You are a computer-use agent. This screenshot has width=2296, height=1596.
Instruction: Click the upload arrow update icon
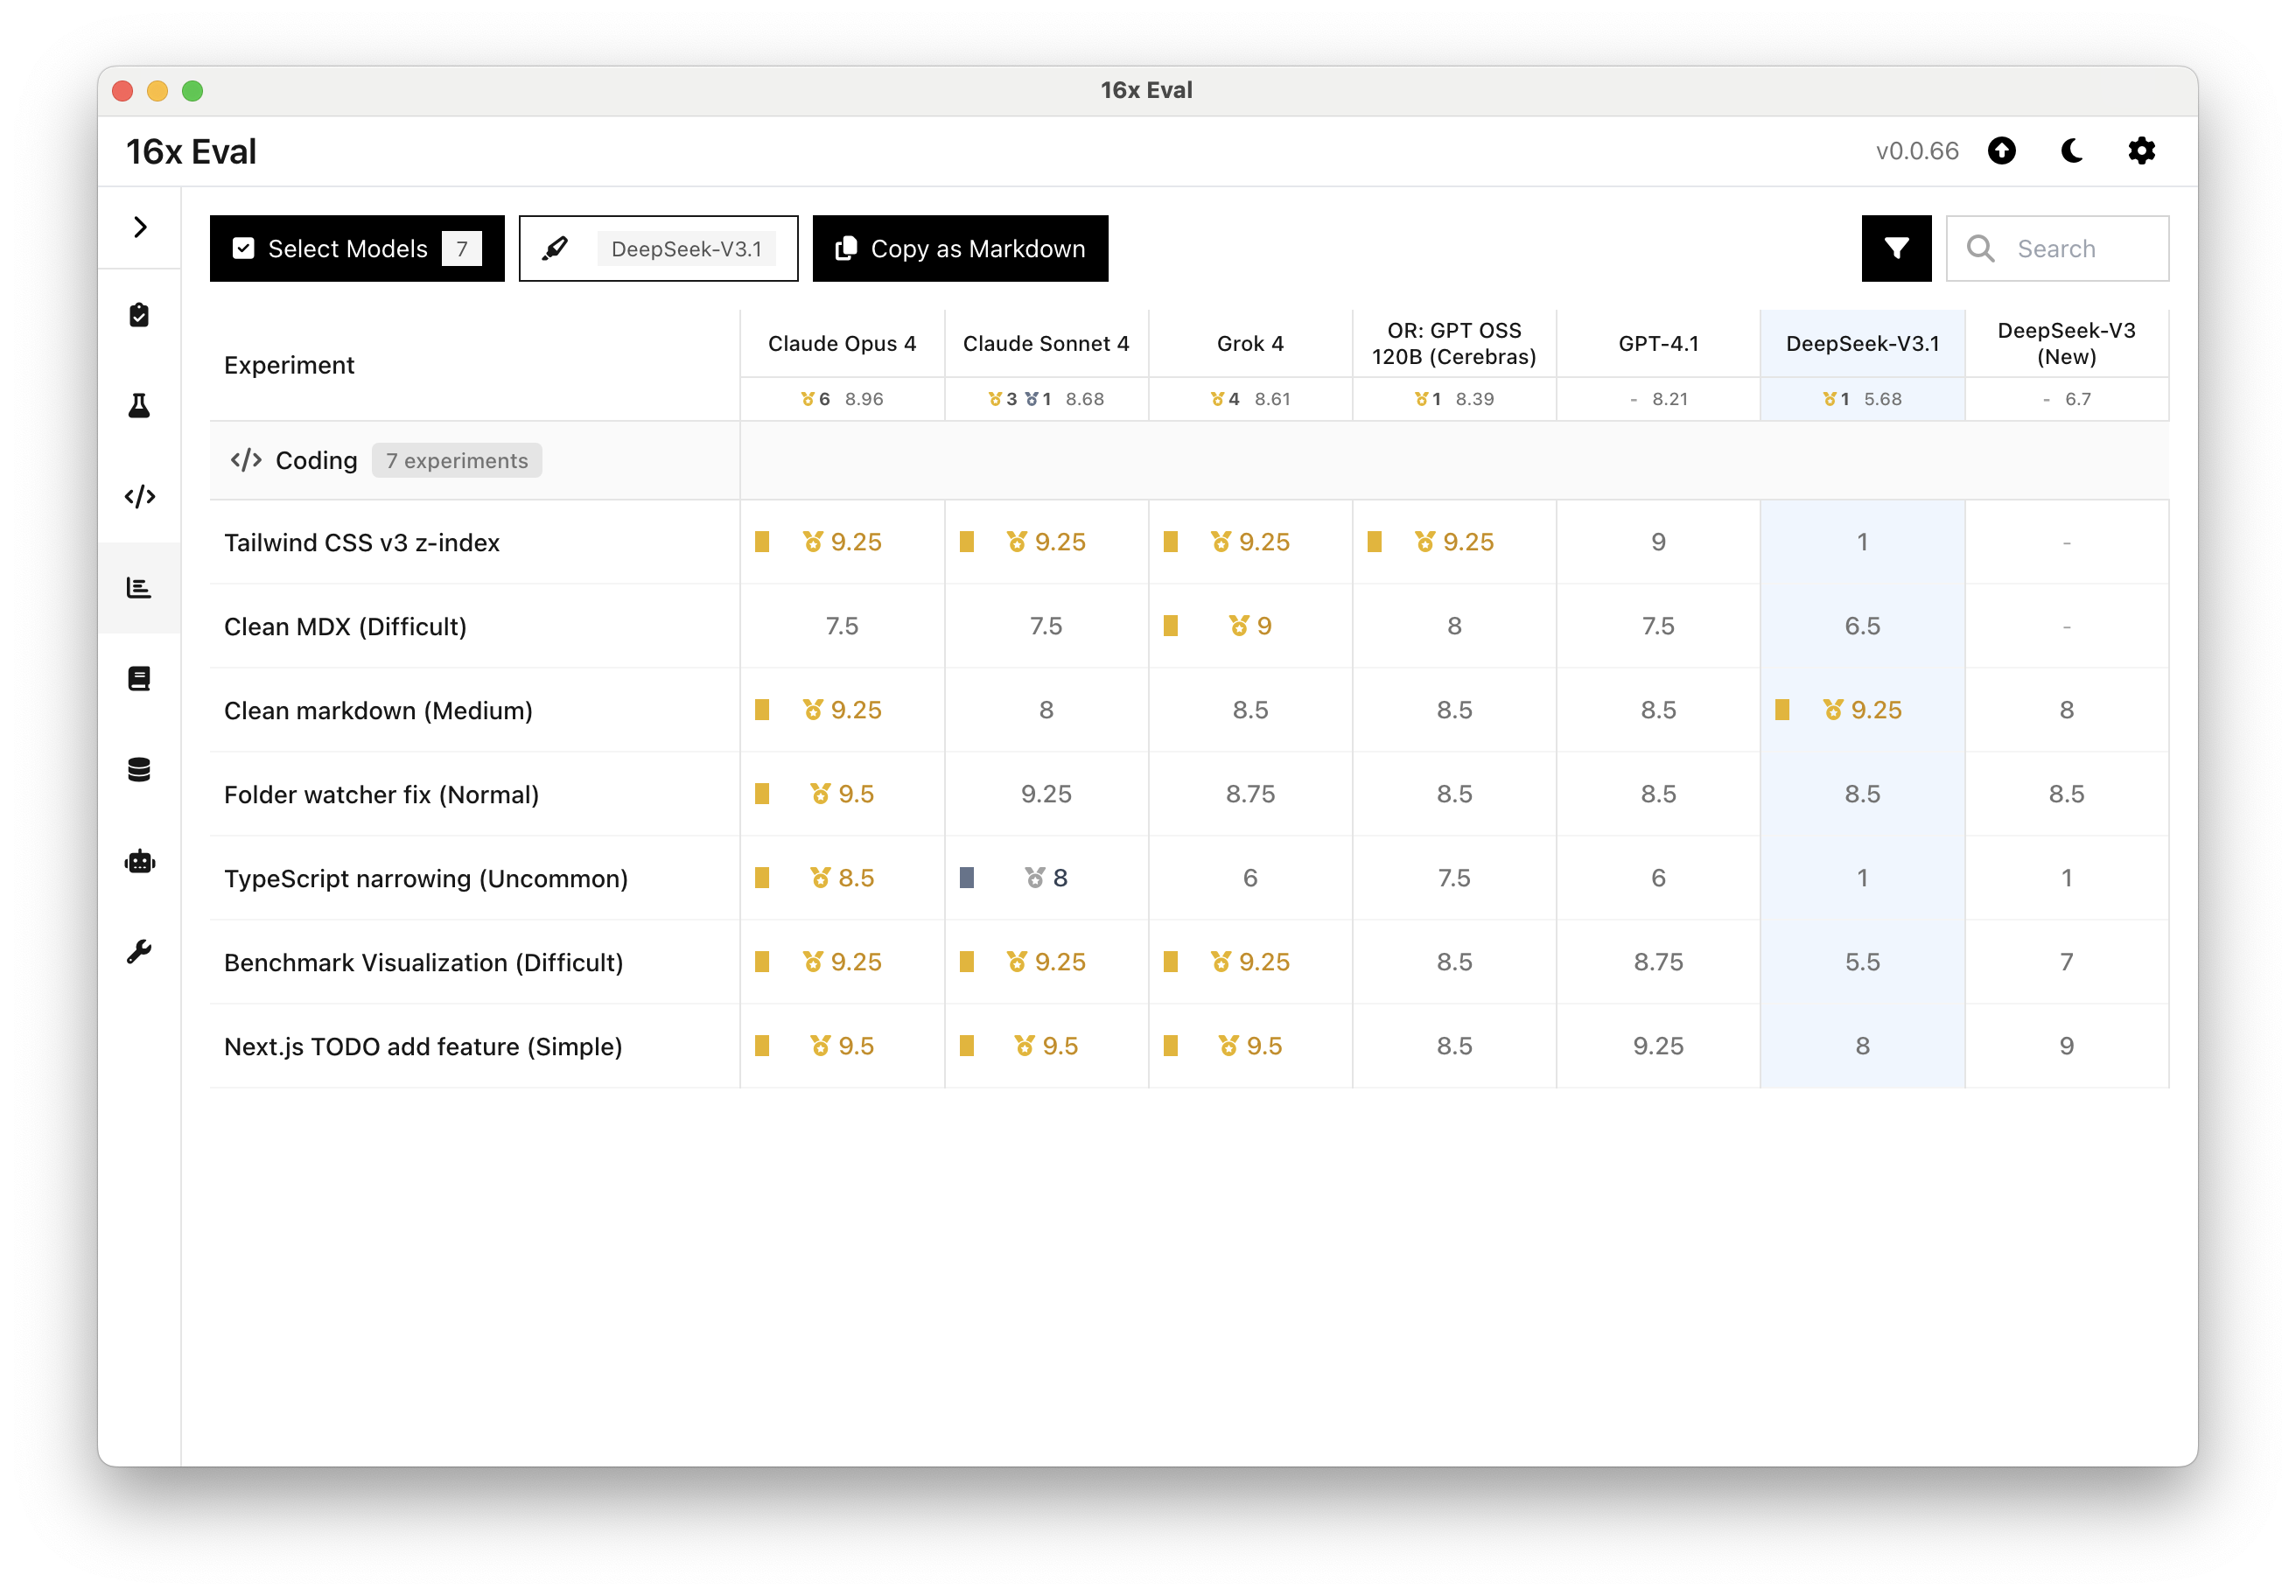click(x=2001, y=151)
